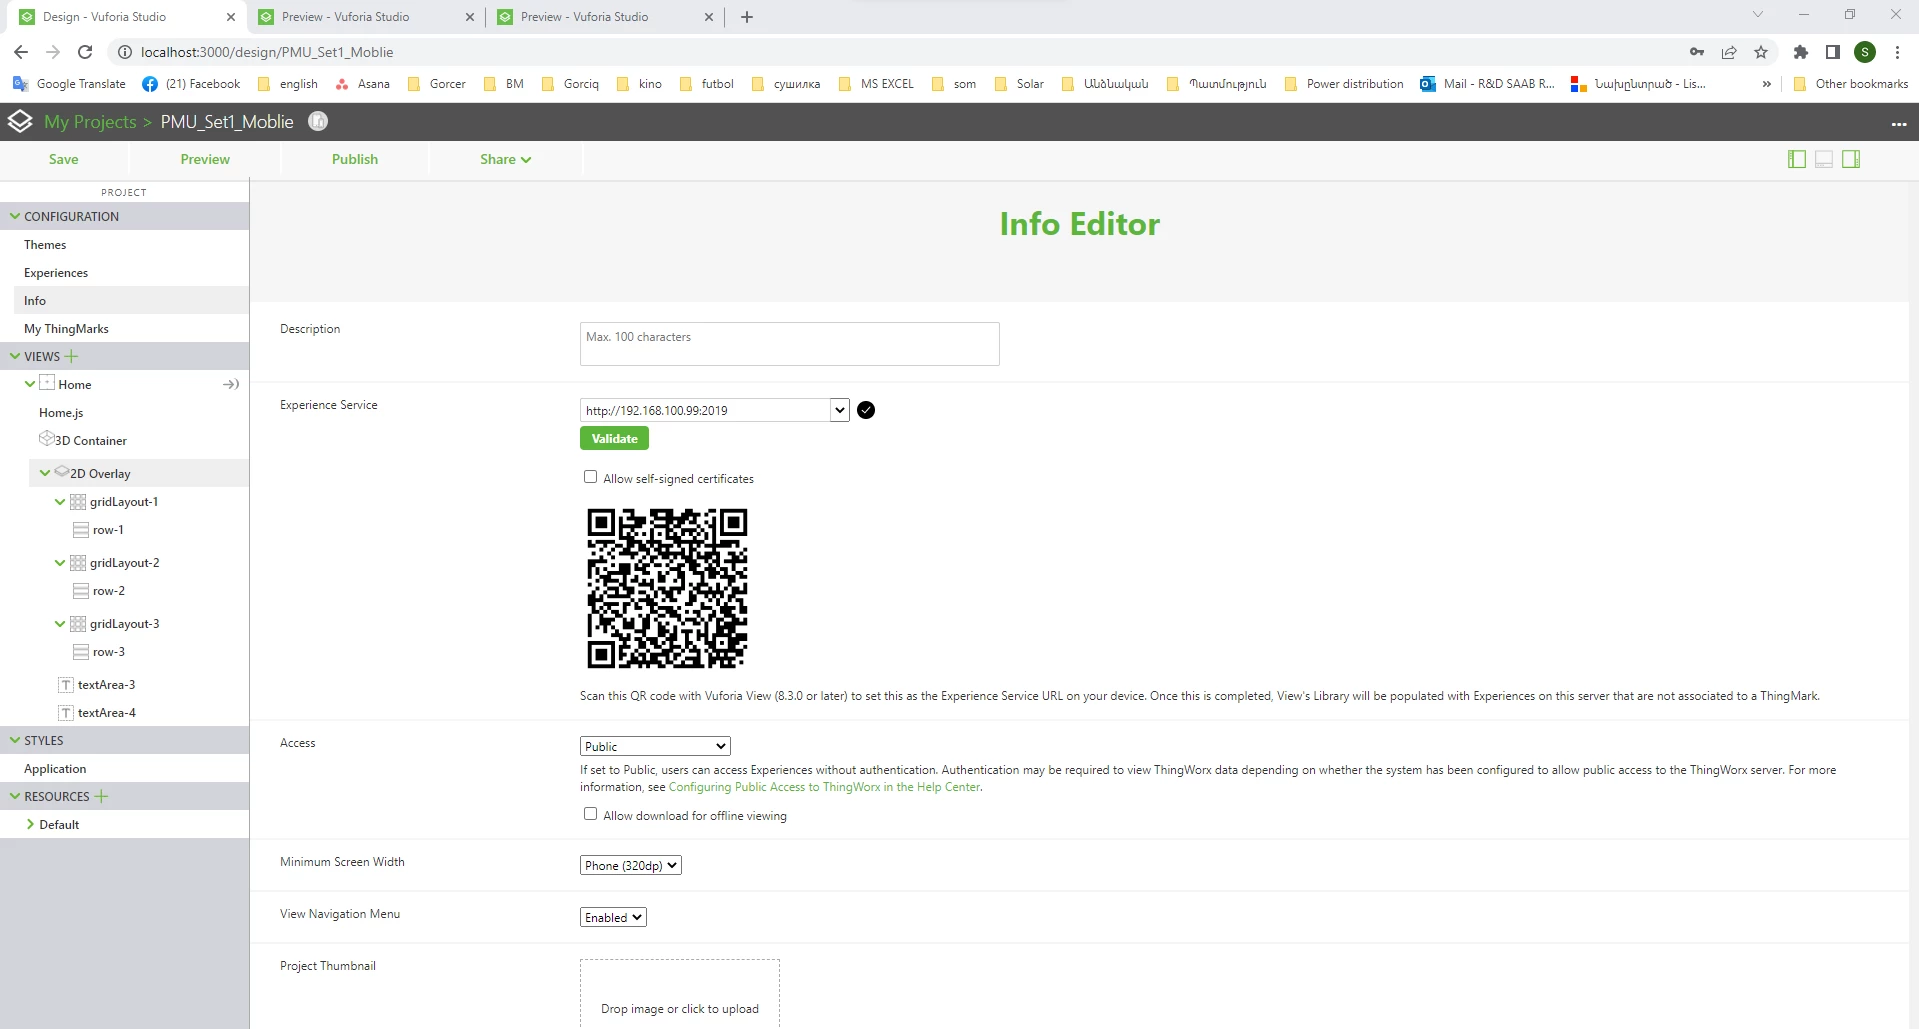Select row-2 in tree
This screenshot has height=1029, width=1919.
[x=108, y=591]
